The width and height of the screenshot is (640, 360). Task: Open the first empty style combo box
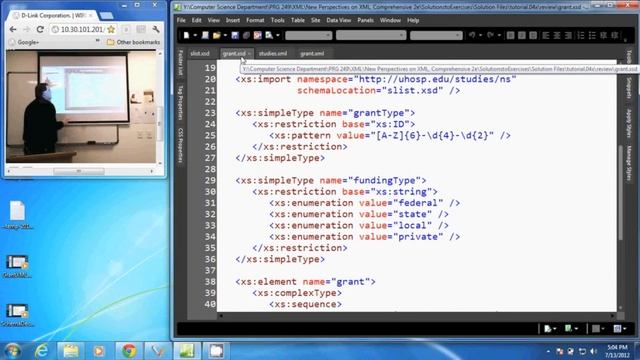point(309,36)
